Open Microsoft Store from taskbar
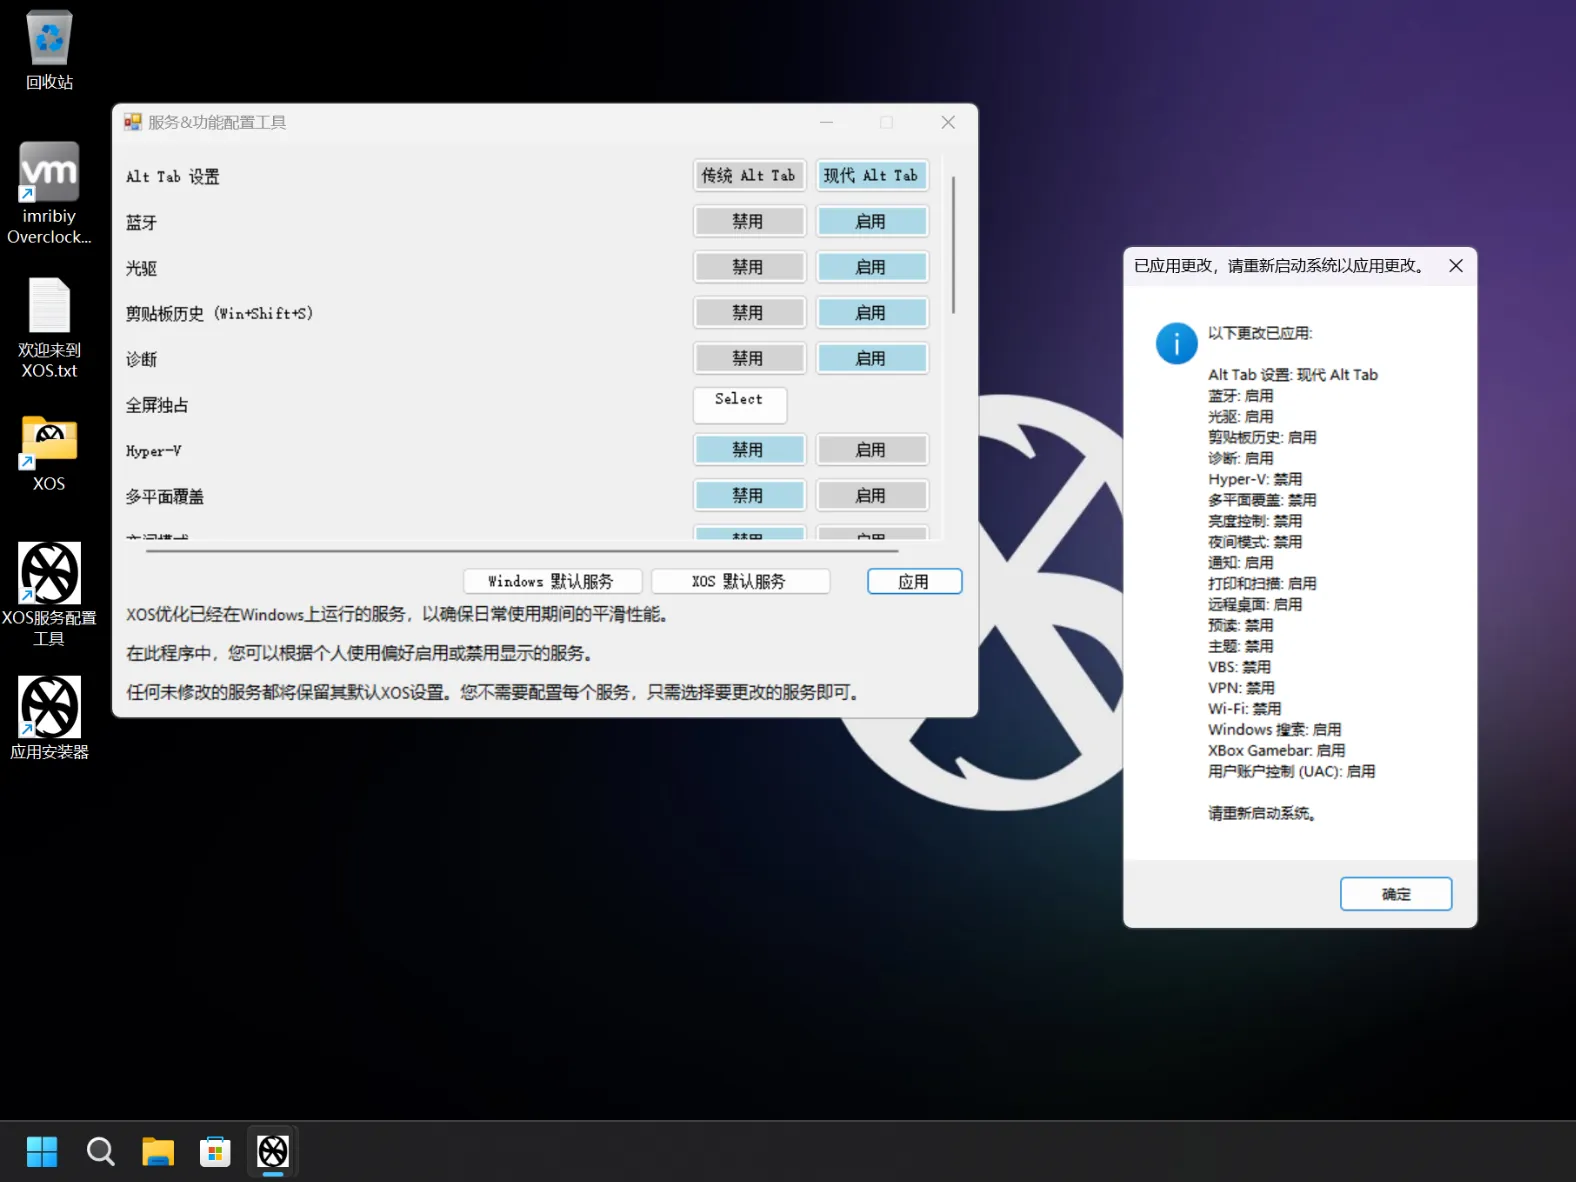This screenshot has height=1182, width=1576. coord(215,1152)
